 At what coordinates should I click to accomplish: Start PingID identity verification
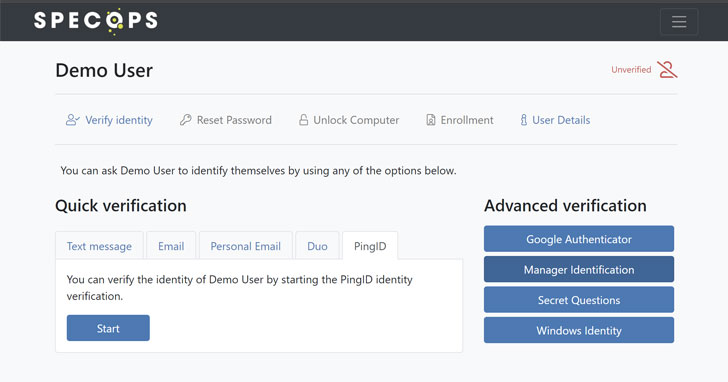pos(108,328)
